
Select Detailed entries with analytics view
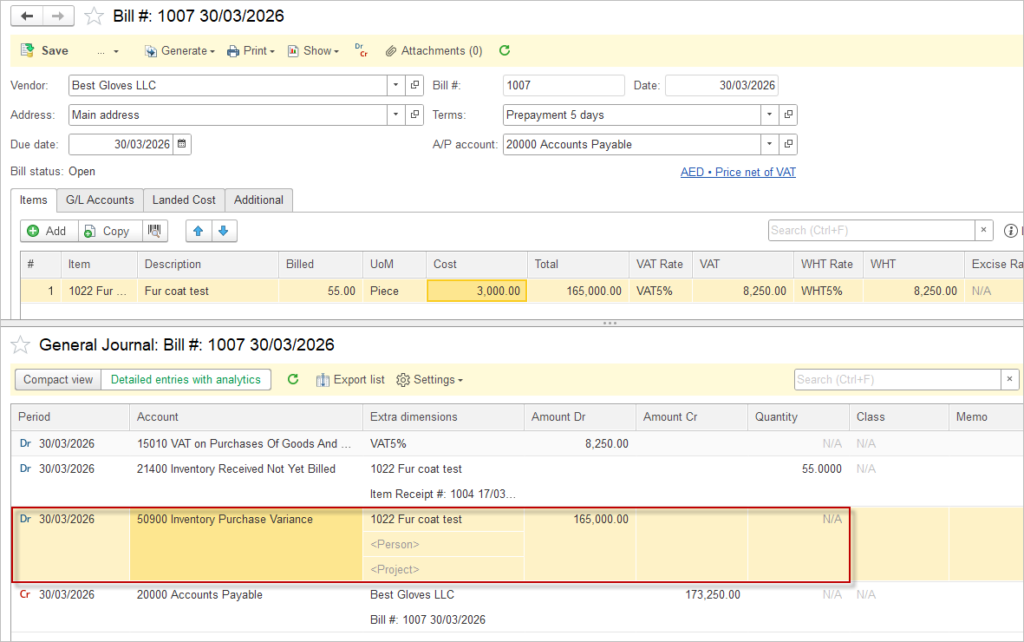[x=185, y=380]
